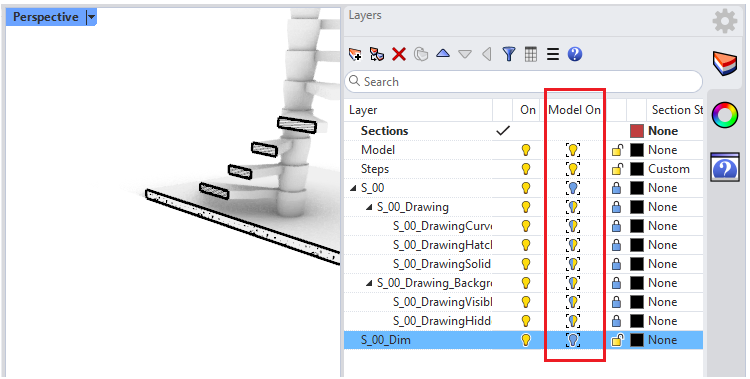Open the color wheel sidebar panel
The image size is (750, 379).
(725, 115)
